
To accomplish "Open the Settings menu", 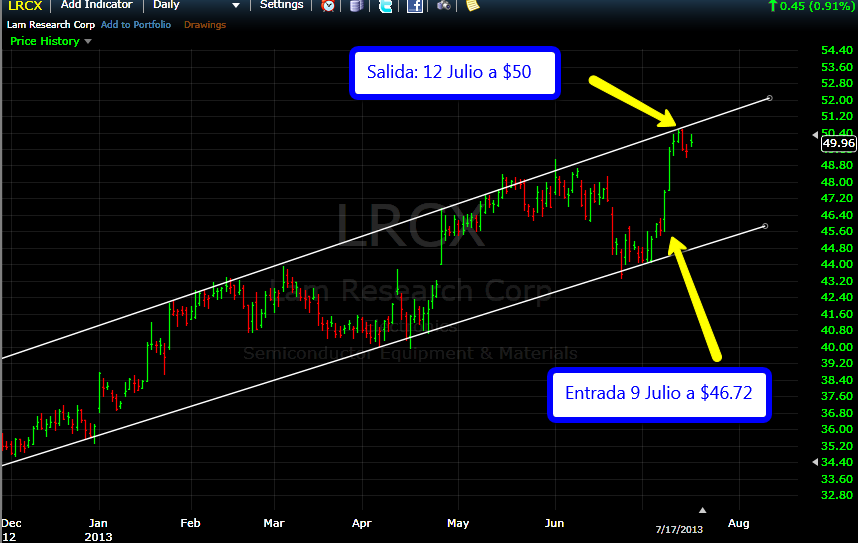I will [281, 6].
